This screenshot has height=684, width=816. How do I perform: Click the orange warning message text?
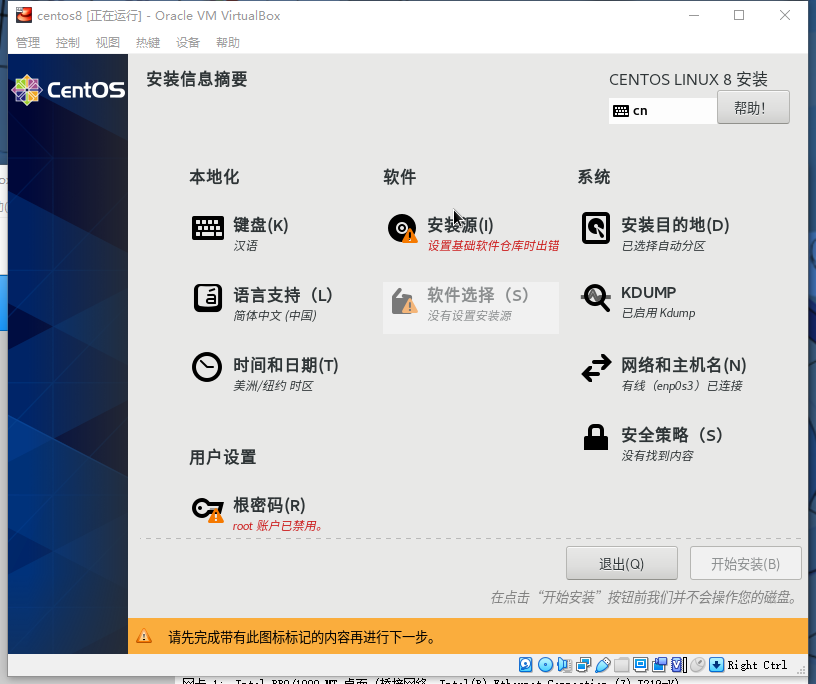point(302,637)
